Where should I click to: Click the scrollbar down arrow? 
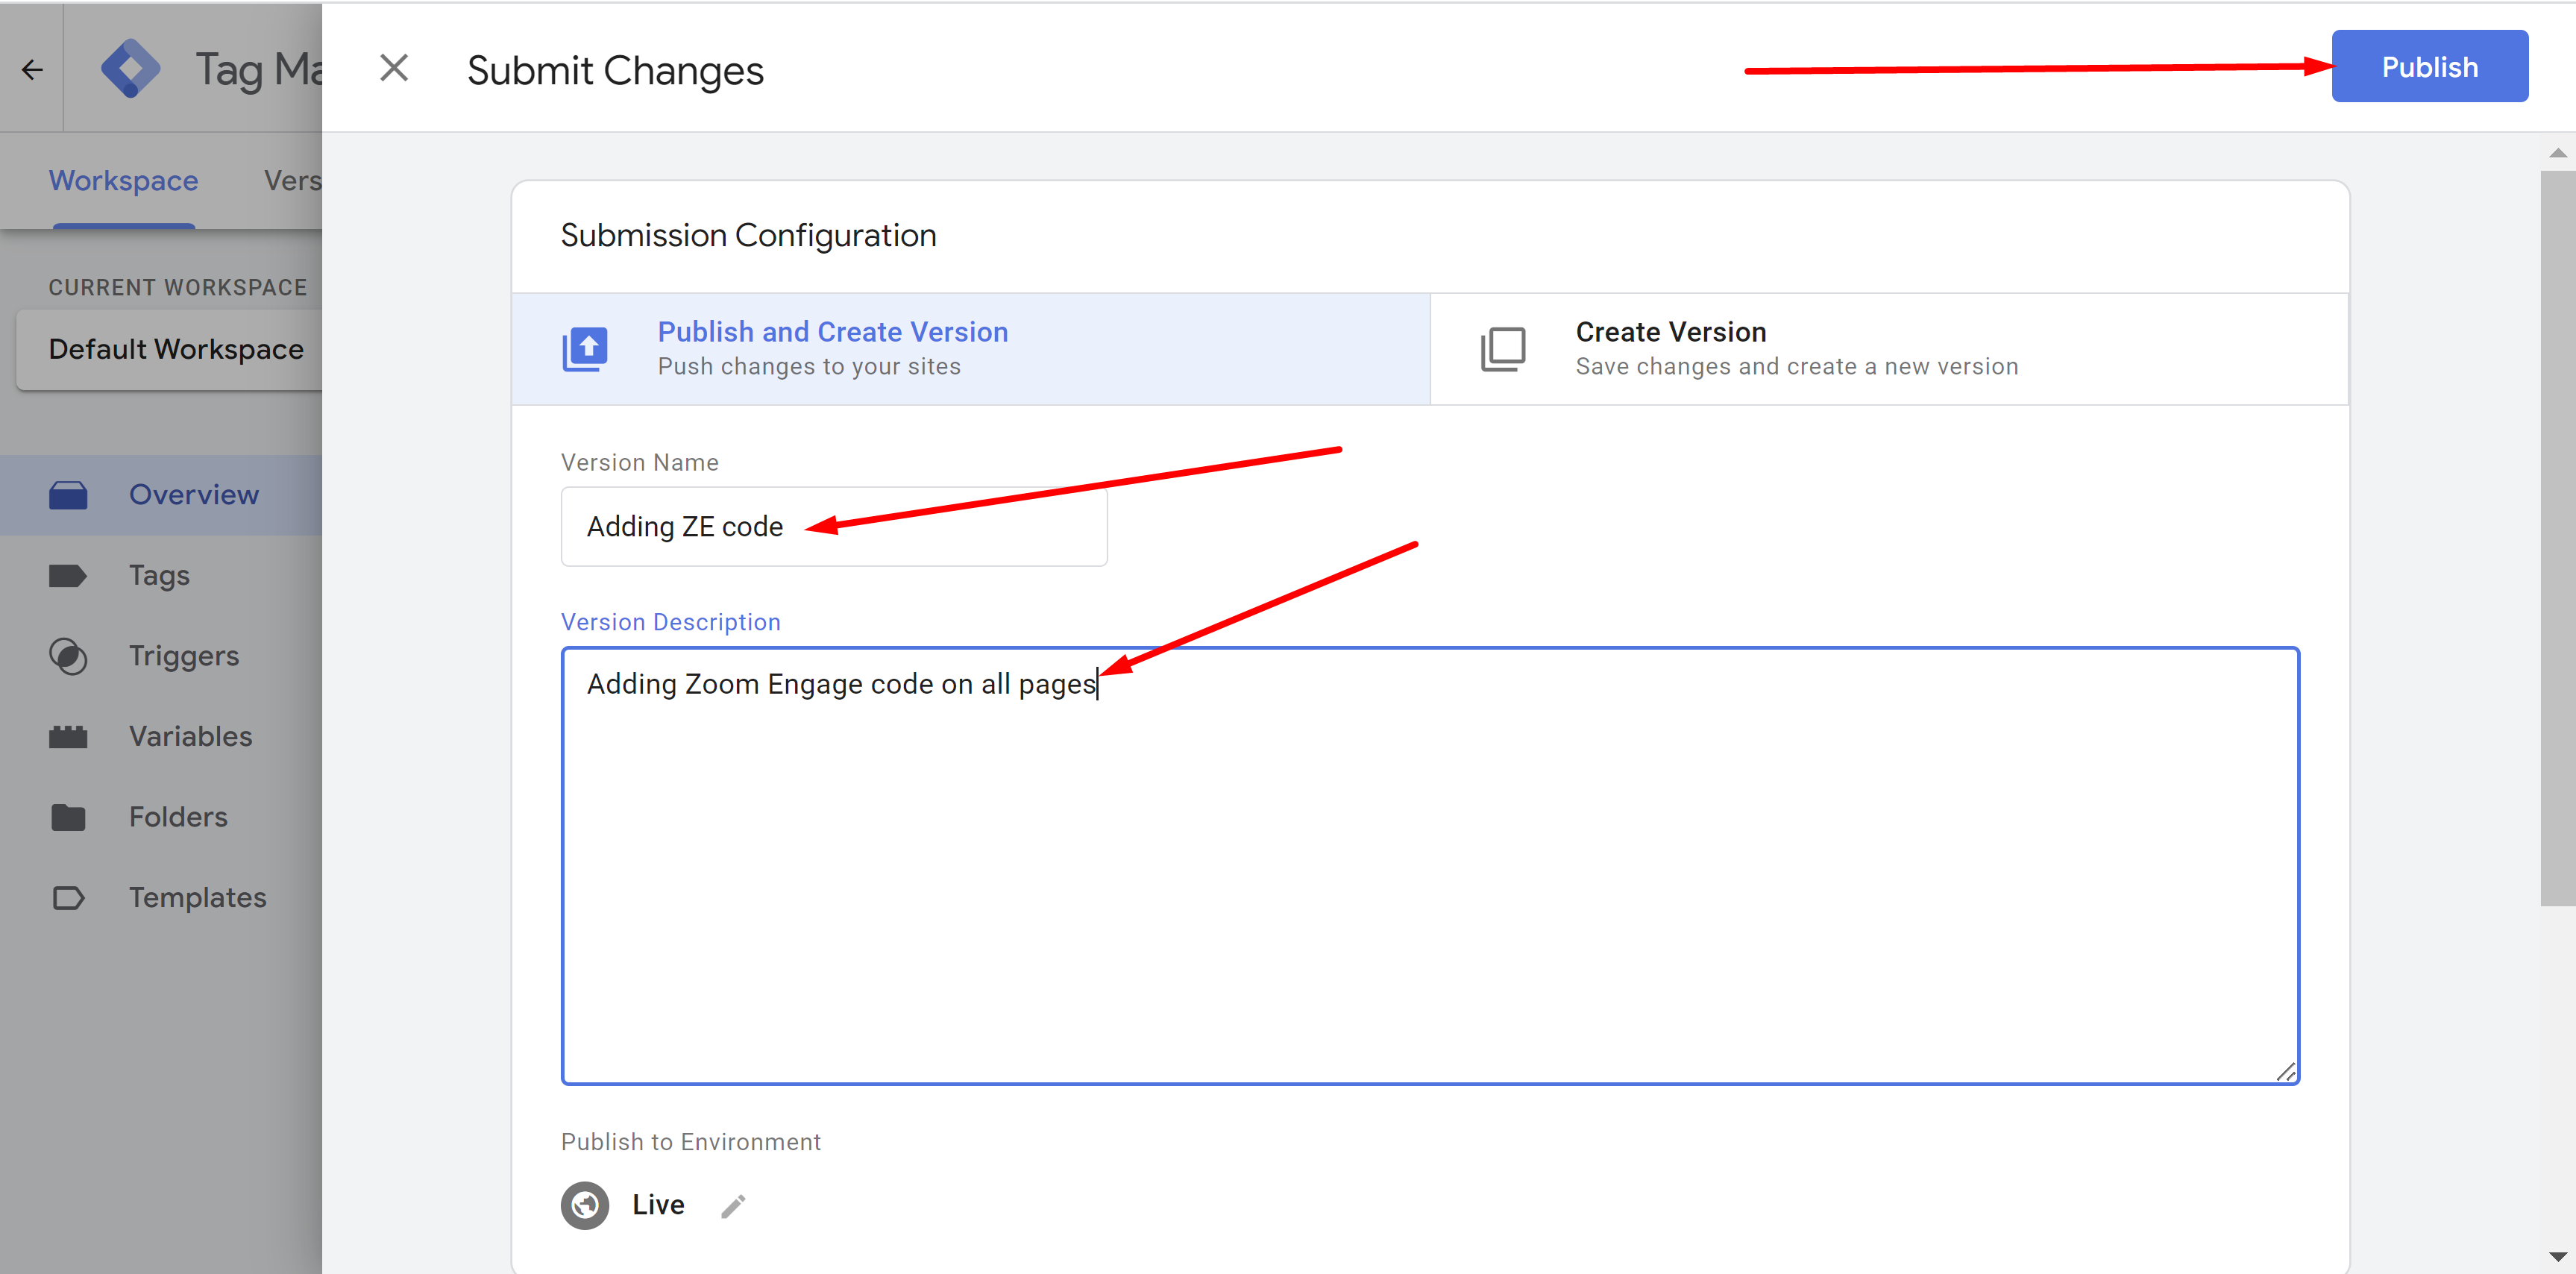pos(2557,1256)
